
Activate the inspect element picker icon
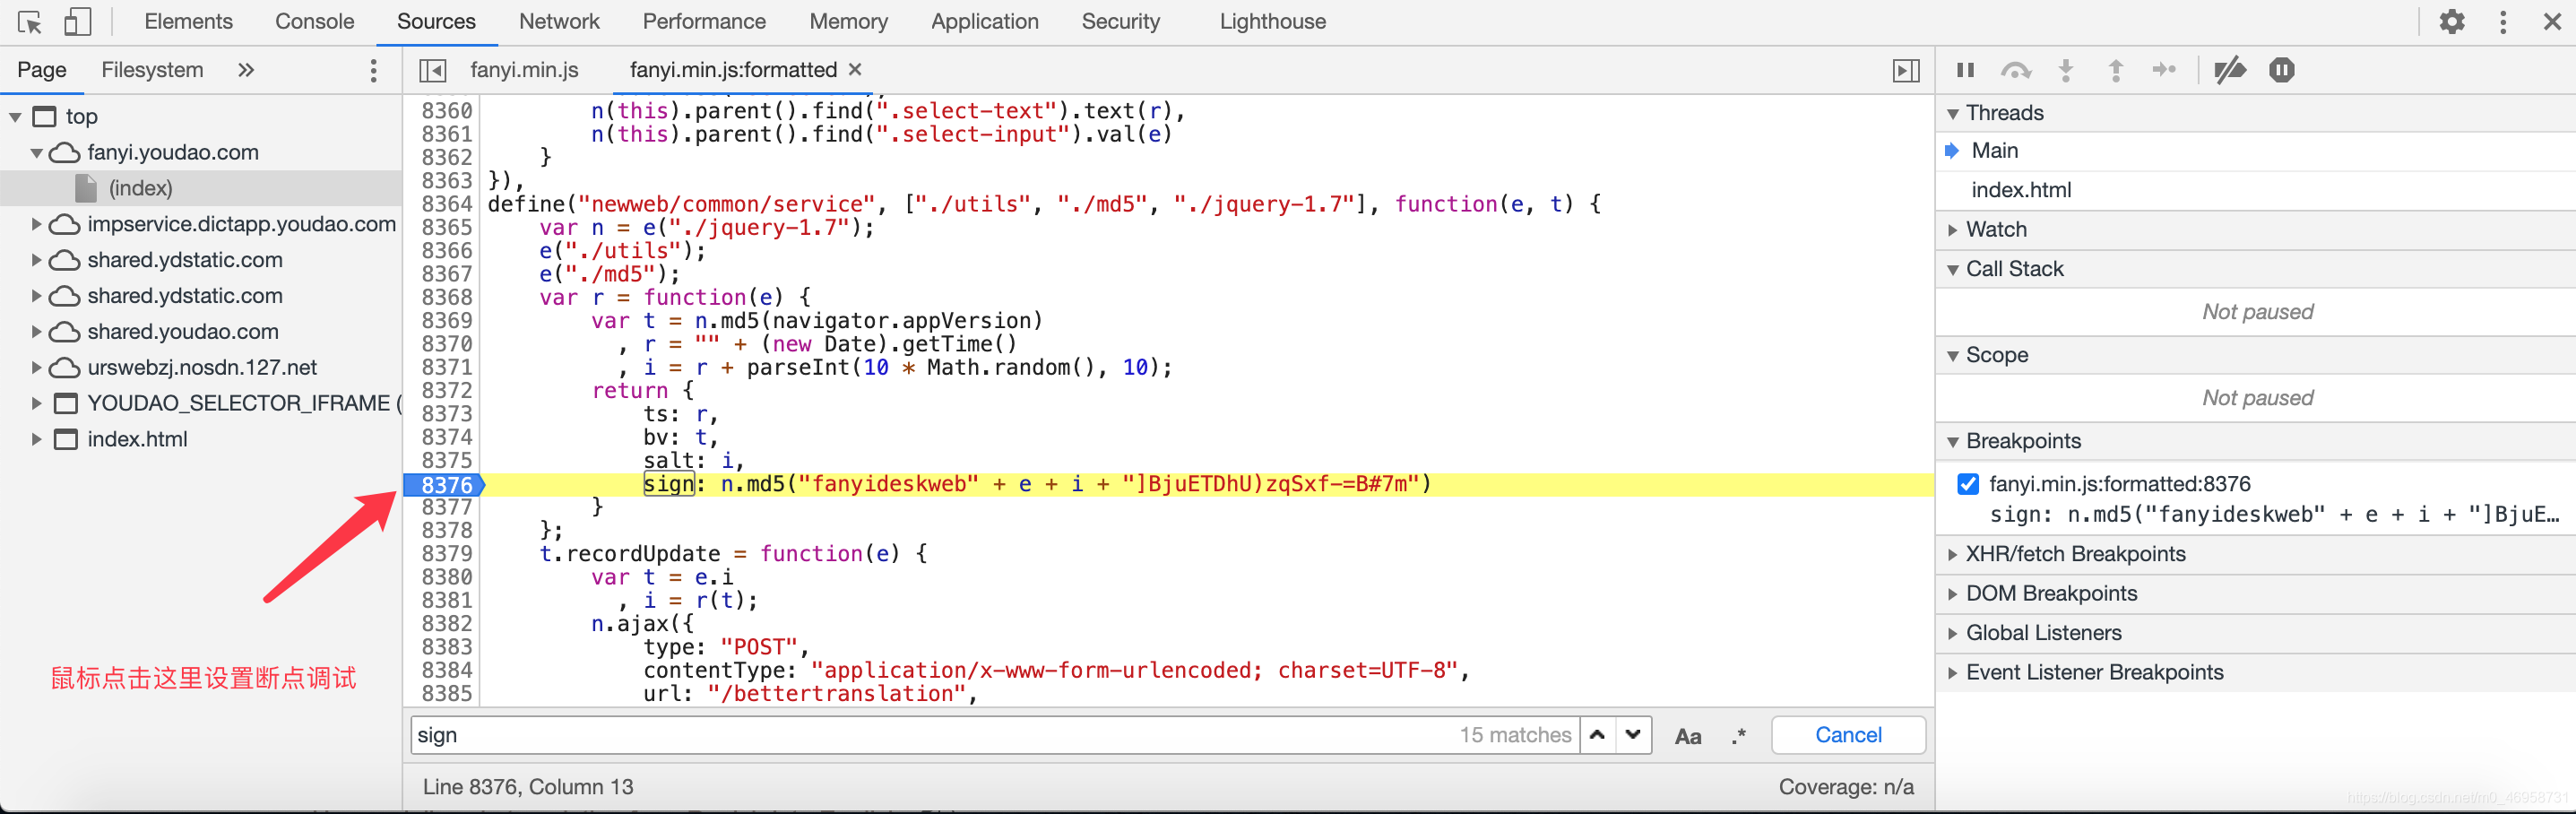click(x=30, y=22)
